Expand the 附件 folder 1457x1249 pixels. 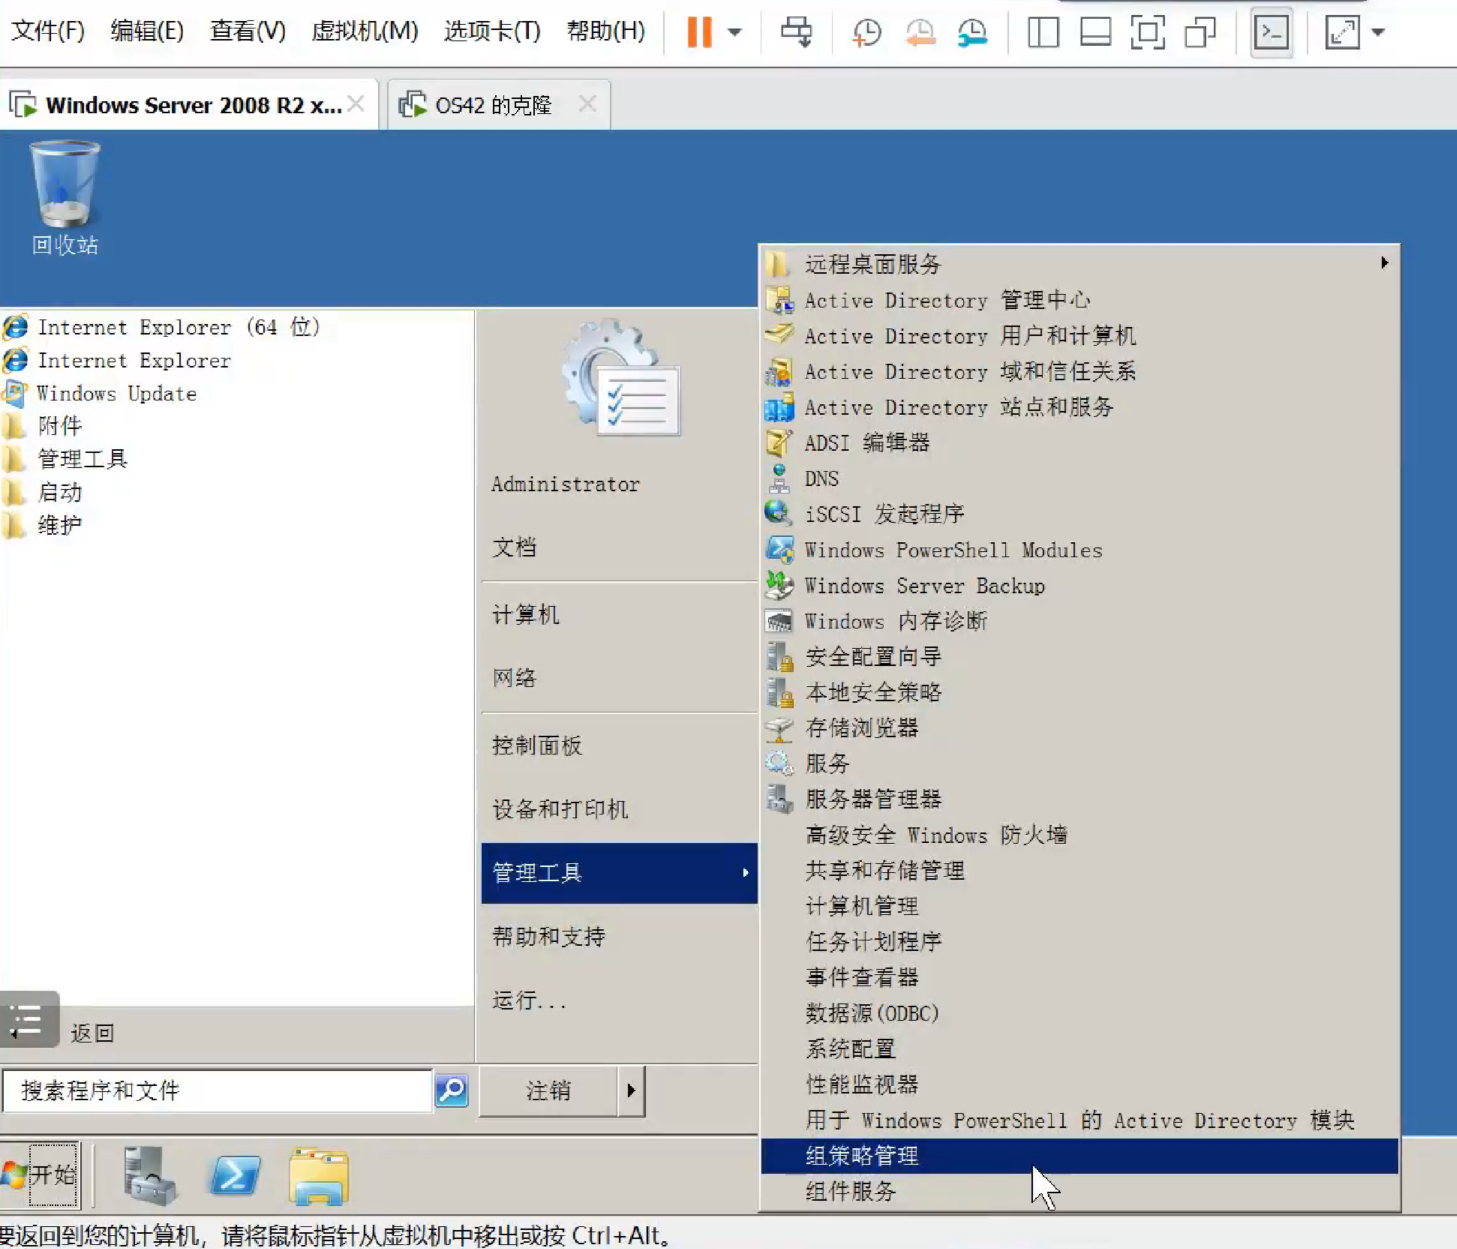[59, 426]
